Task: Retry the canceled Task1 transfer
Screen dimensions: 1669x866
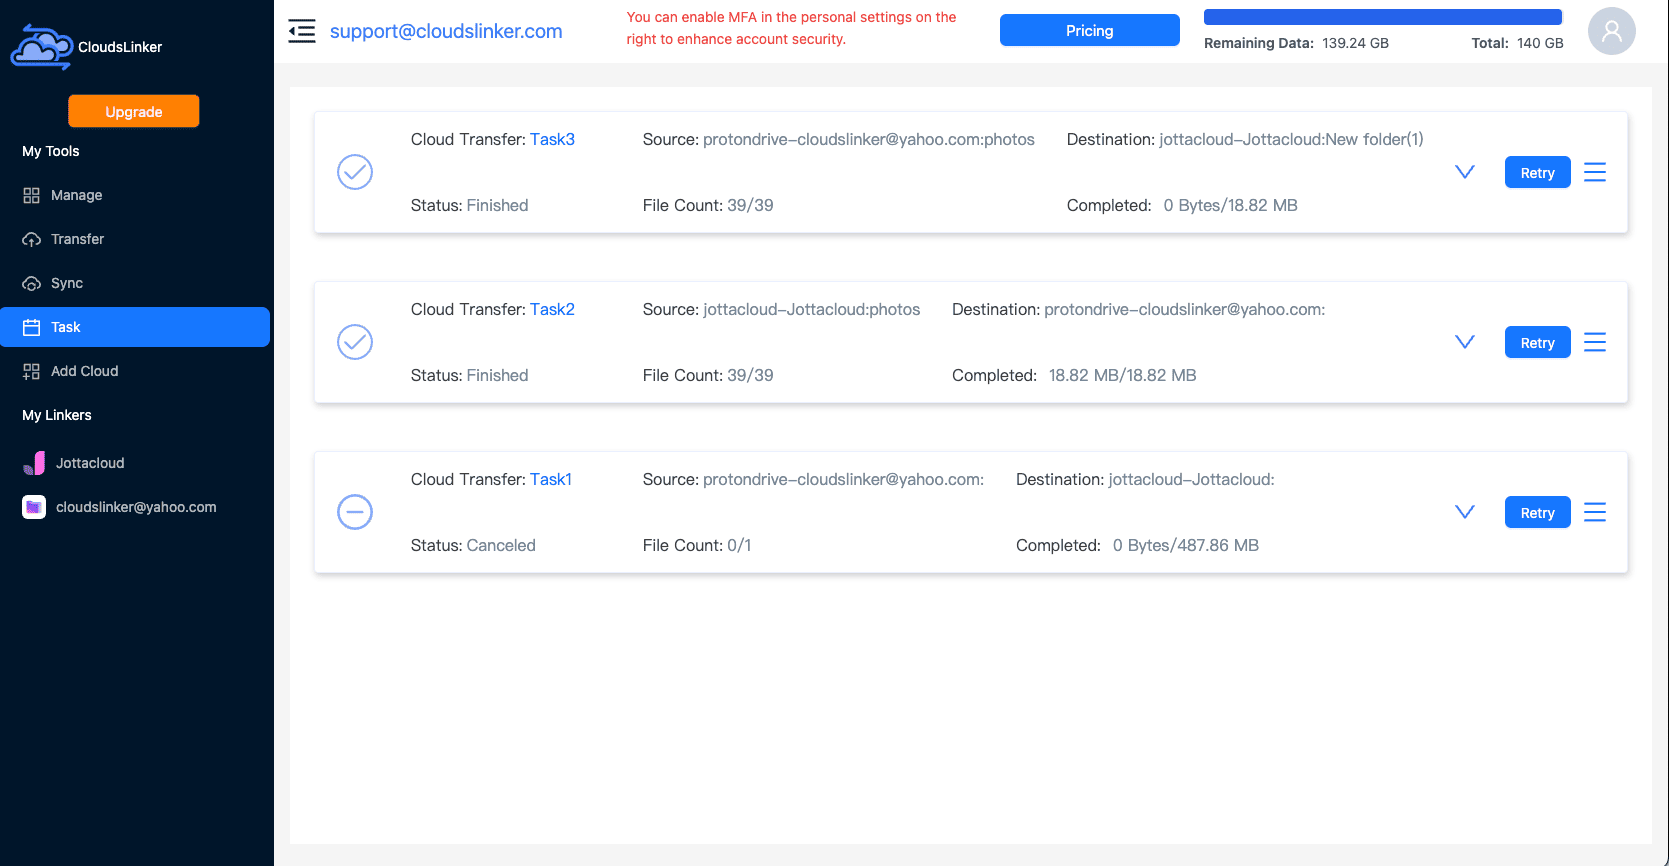Action: tap(1537, 512)
